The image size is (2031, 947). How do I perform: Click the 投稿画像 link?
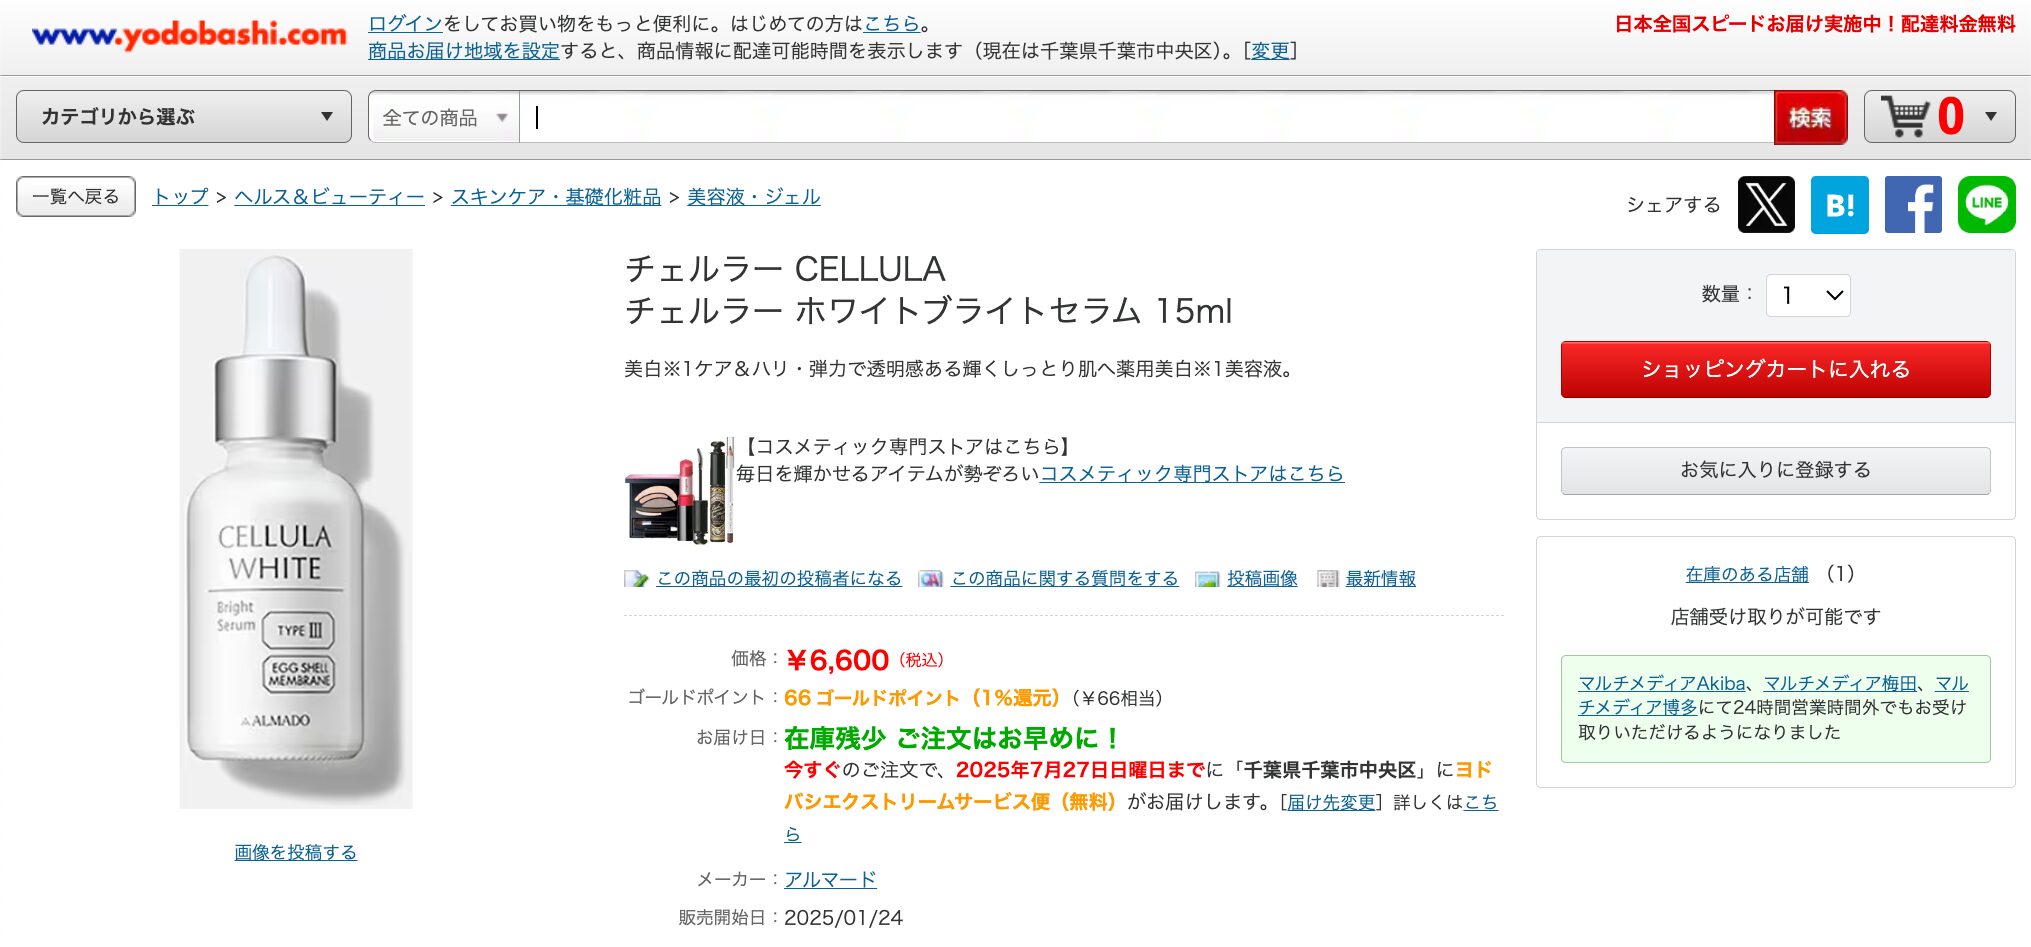pos(1262,579)
